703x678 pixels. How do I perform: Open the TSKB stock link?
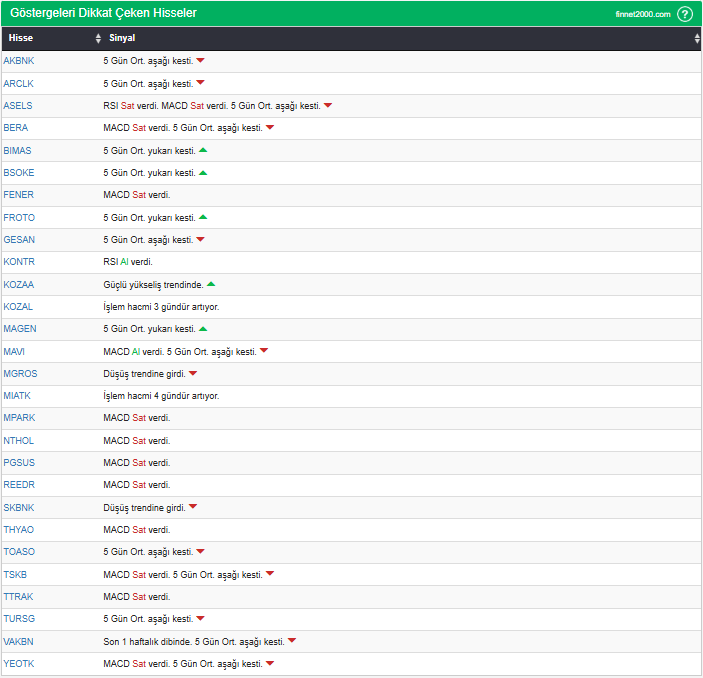coord(15,574)
